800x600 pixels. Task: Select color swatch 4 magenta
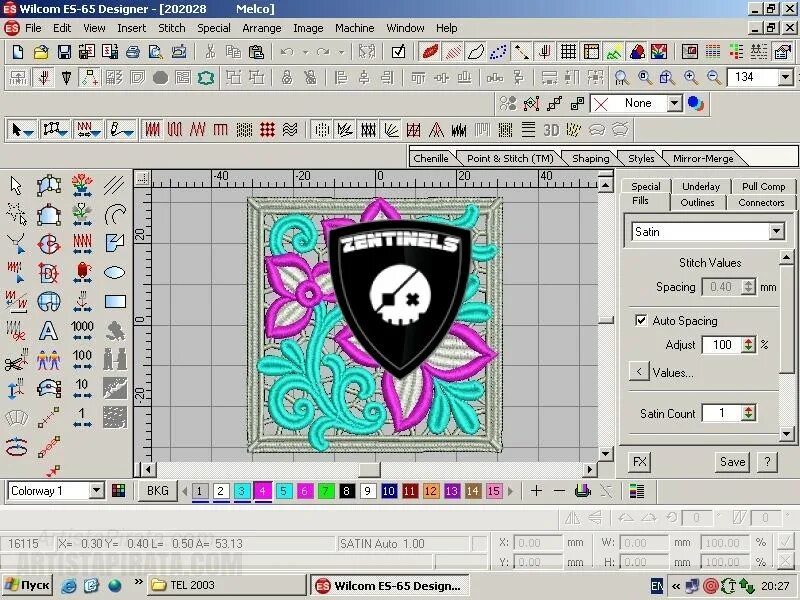point(263,491)
